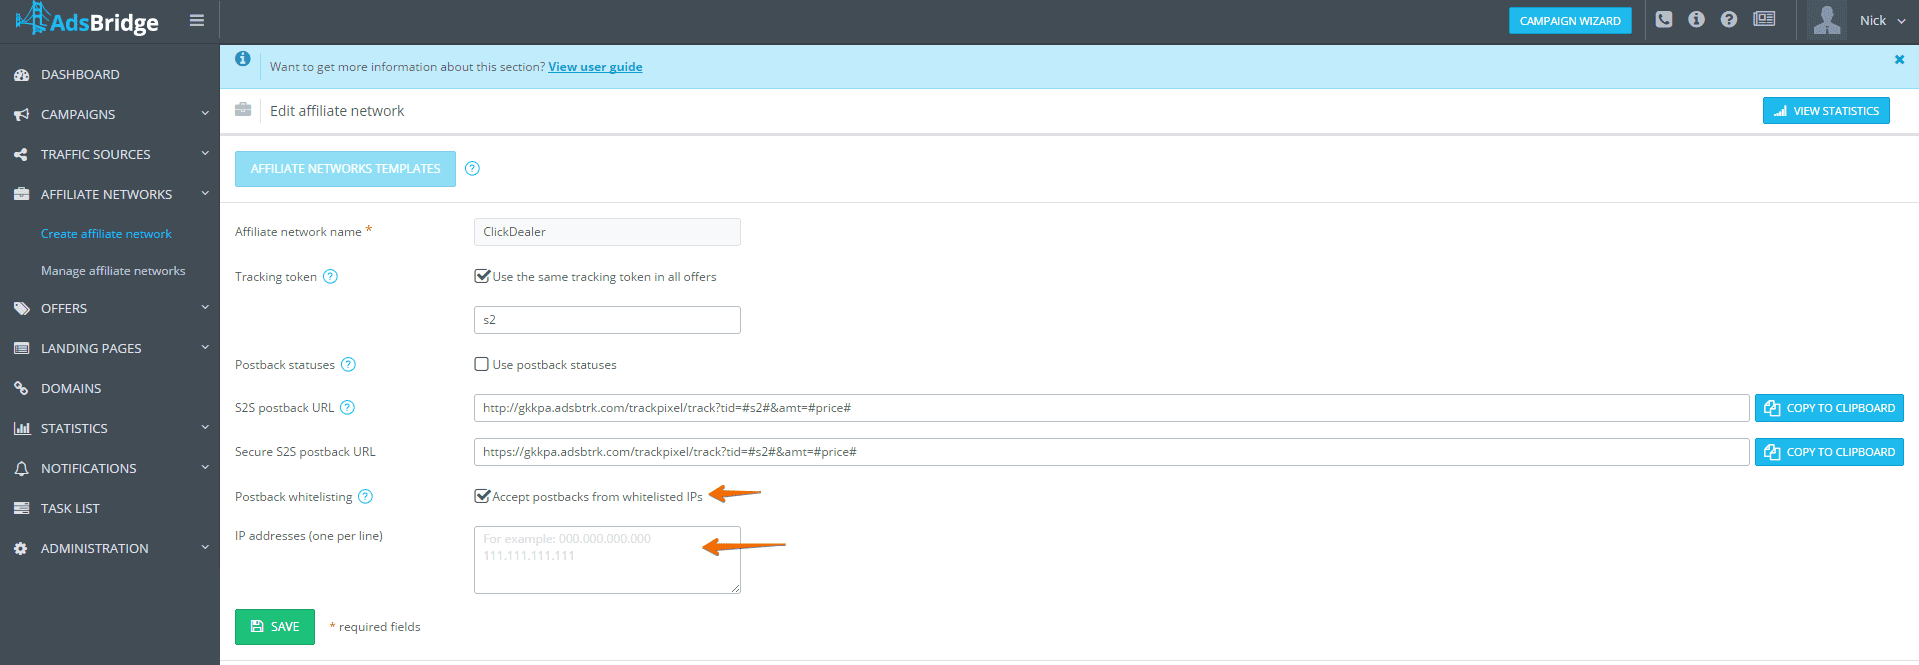Open the Nick user dropdown

tap(1883, 21)
